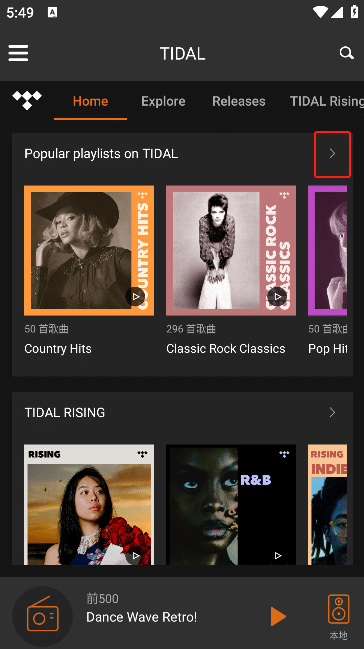Open the Pop Hits playlist cover
The width and height of the screenshot is (364, 649).
328,250
